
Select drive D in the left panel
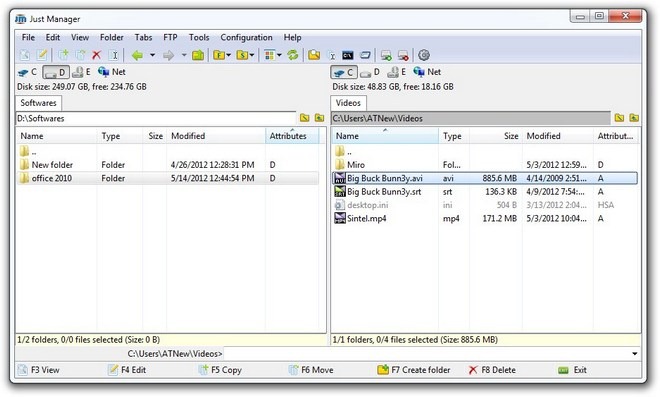pyautogui.click(x=56, y=72)
